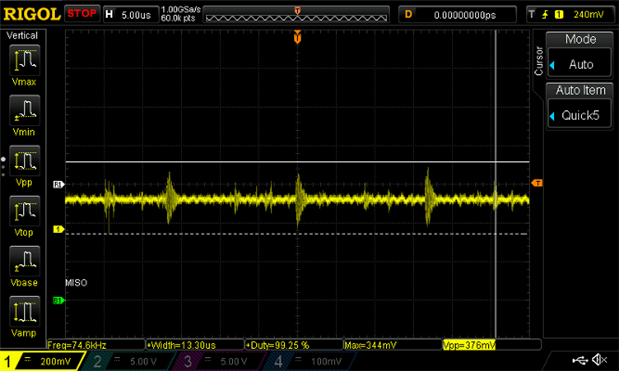This screenshot has height=371, width=619.
Task: Click the waveform memory overview bar
Action: [x=296, y=15]
